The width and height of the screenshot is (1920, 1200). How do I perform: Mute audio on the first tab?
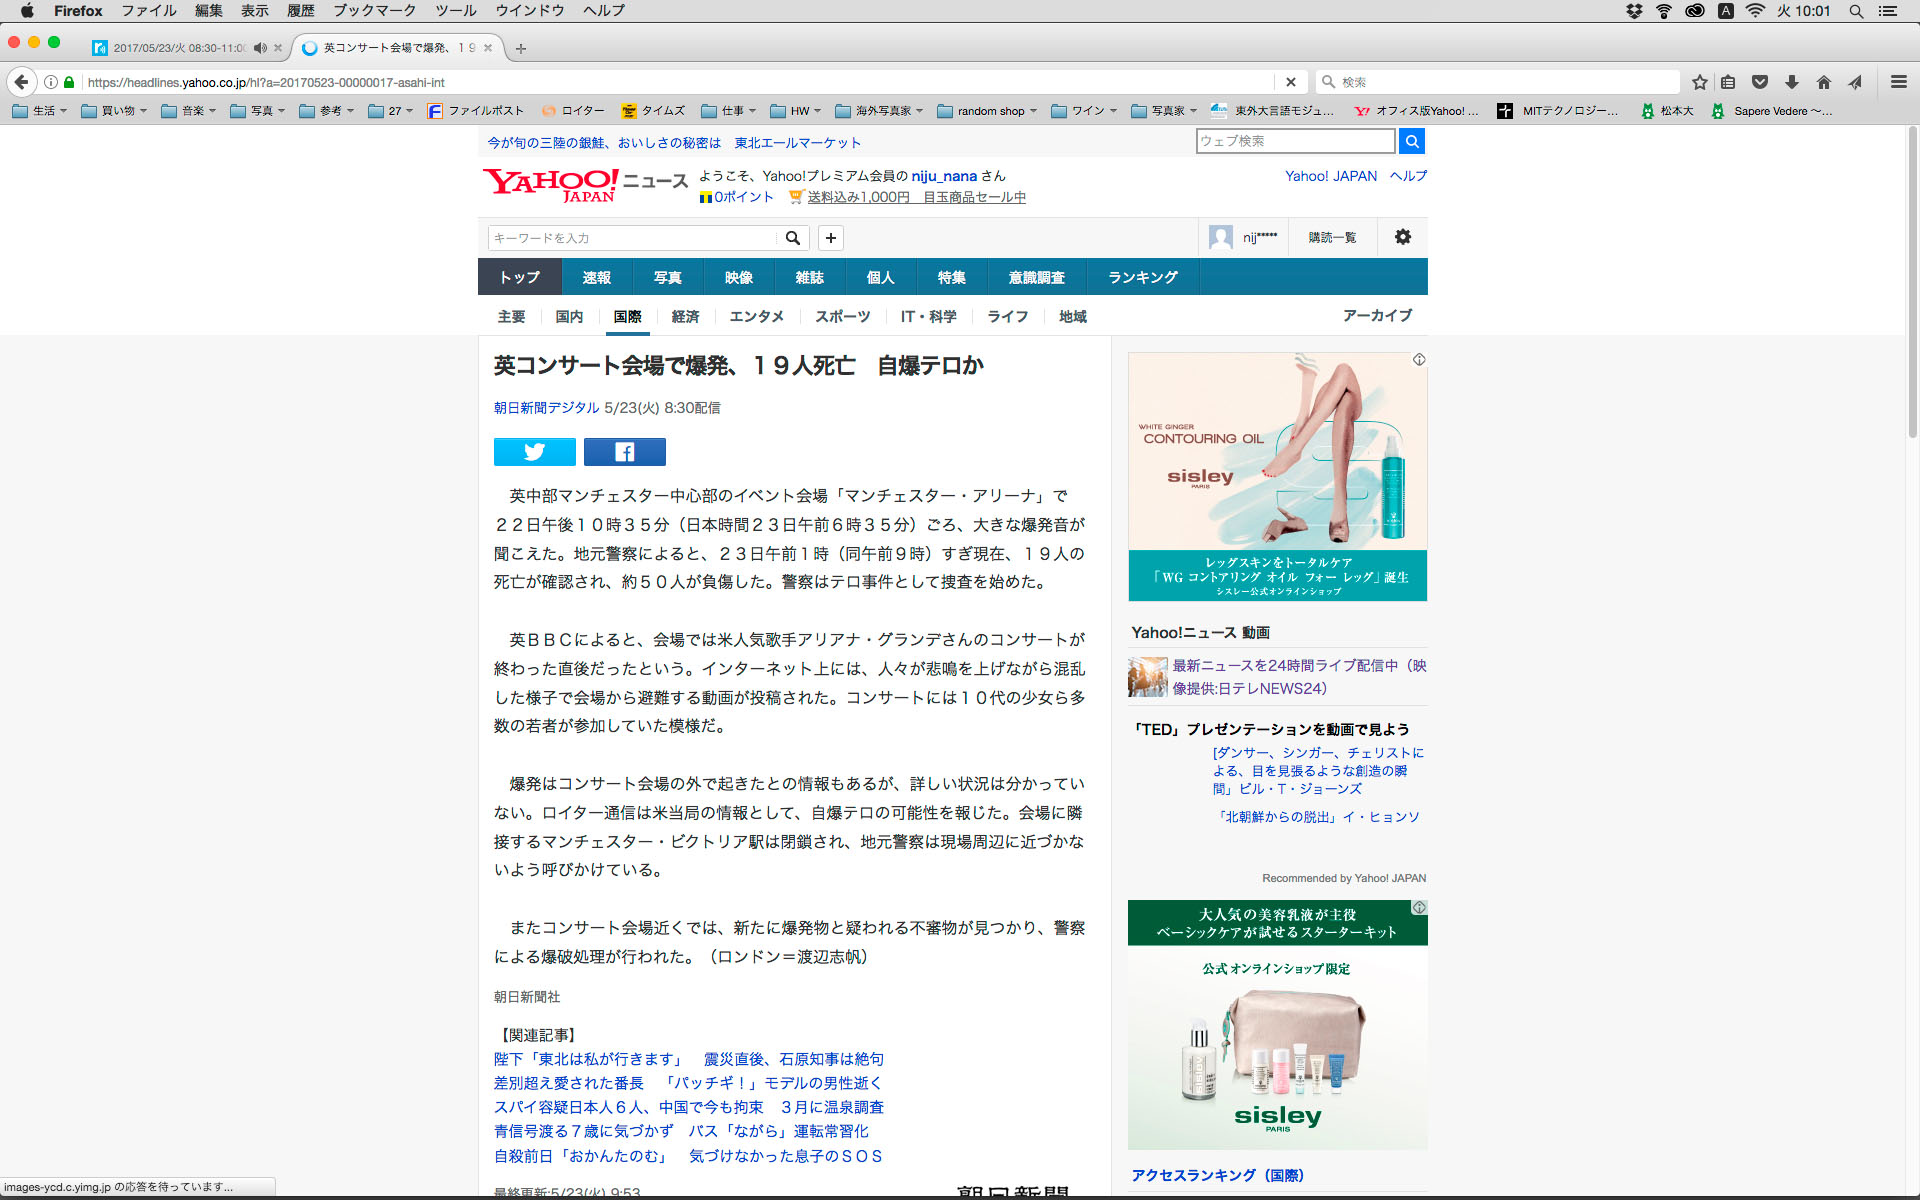click(260, 48)
